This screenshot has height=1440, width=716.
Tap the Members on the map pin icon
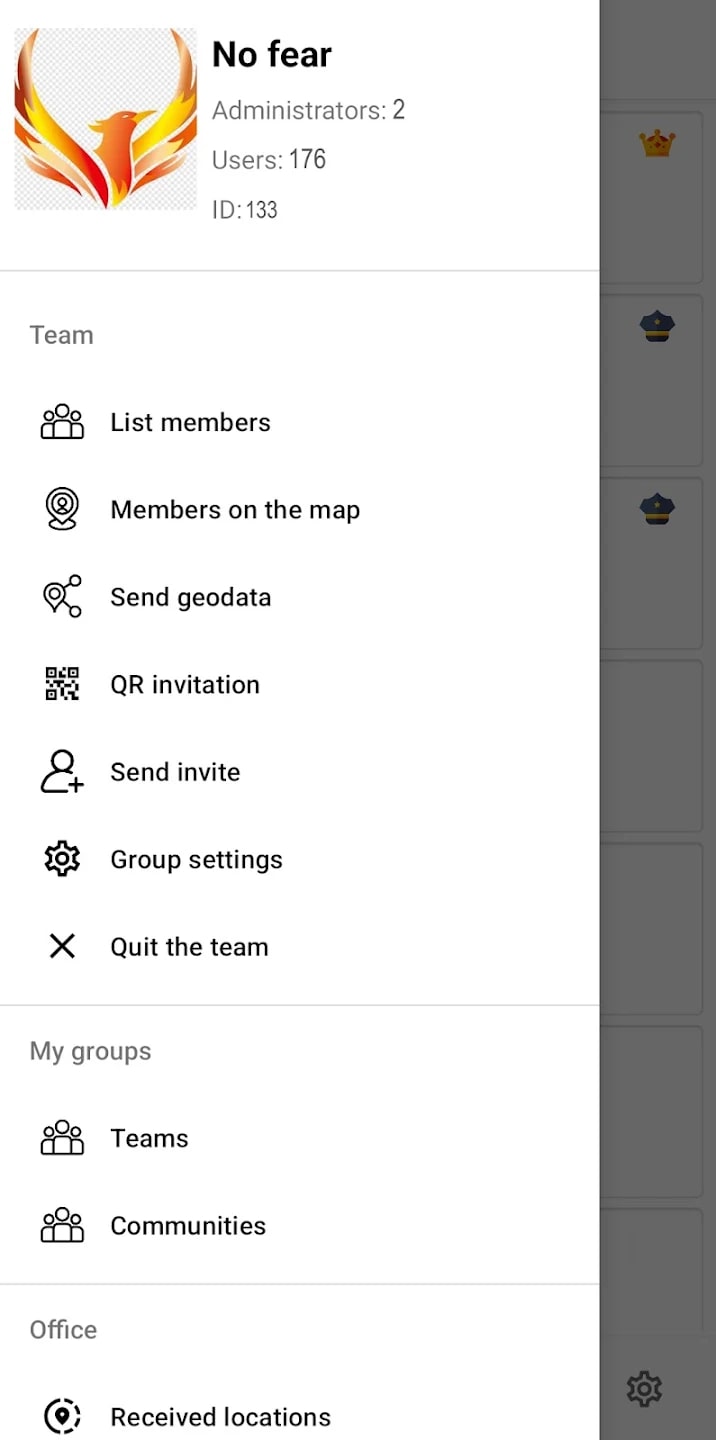62,509
